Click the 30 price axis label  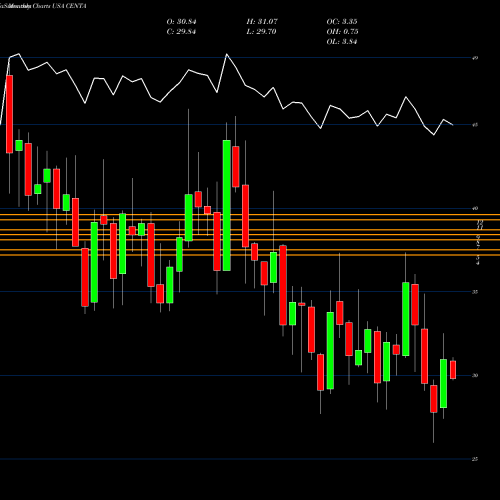tap(475, 376)
